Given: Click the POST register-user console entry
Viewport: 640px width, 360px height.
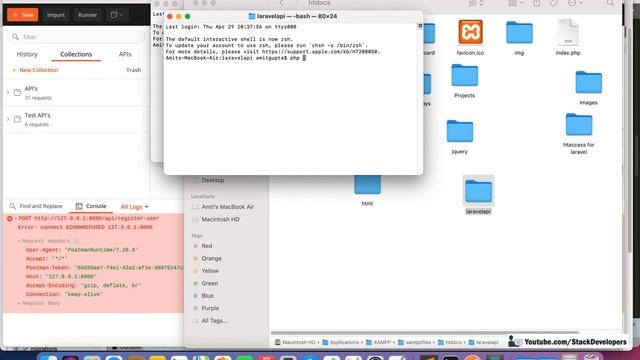Looking at the screenshot, I should (x=89, y=218).
